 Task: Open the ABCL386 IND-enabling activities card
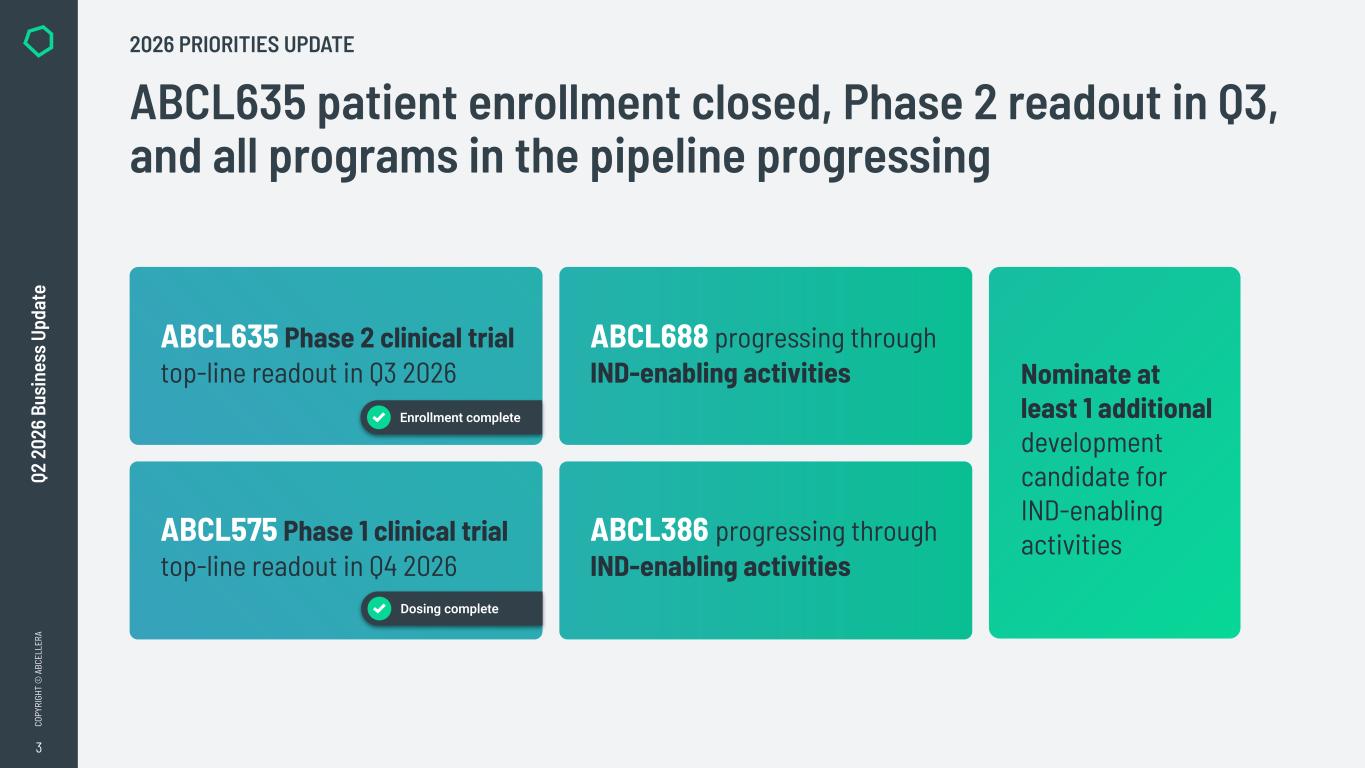(765, 550)
